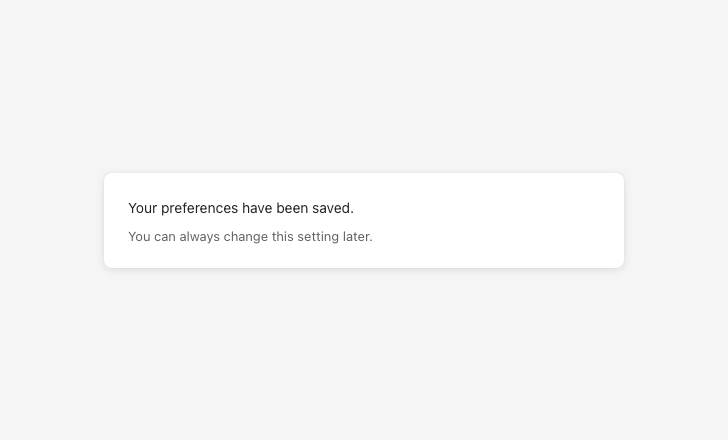The width and height of the screenshot is (728, 440).
Task: Click the word "setting" in the hint
Action: click(319, 237)
